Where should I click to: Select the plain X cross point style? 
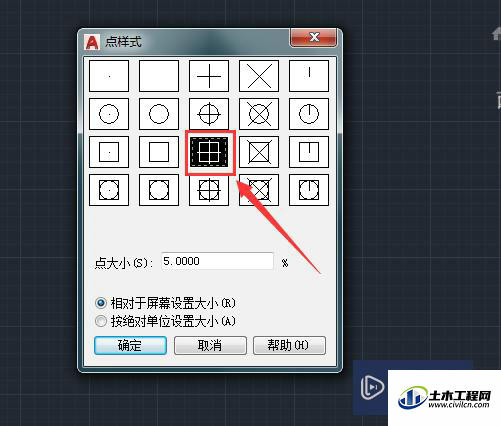coord(259,76)
